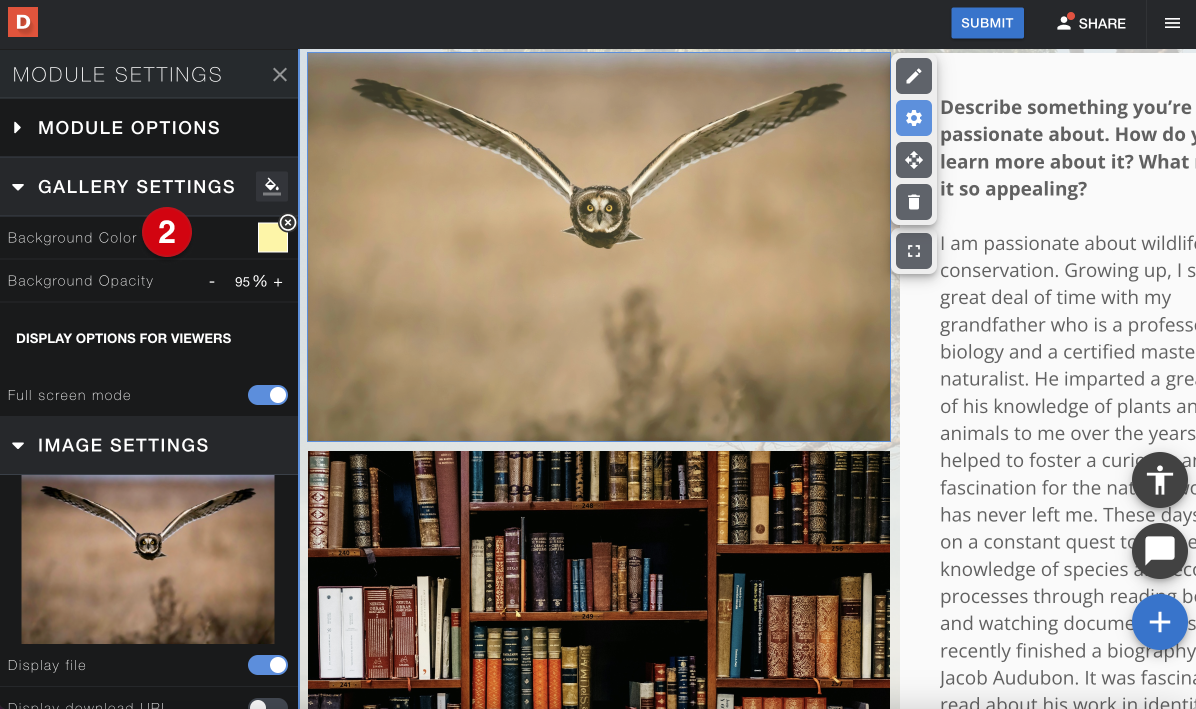
Task: Click the blue plus add button
Action: point(1159,622)
